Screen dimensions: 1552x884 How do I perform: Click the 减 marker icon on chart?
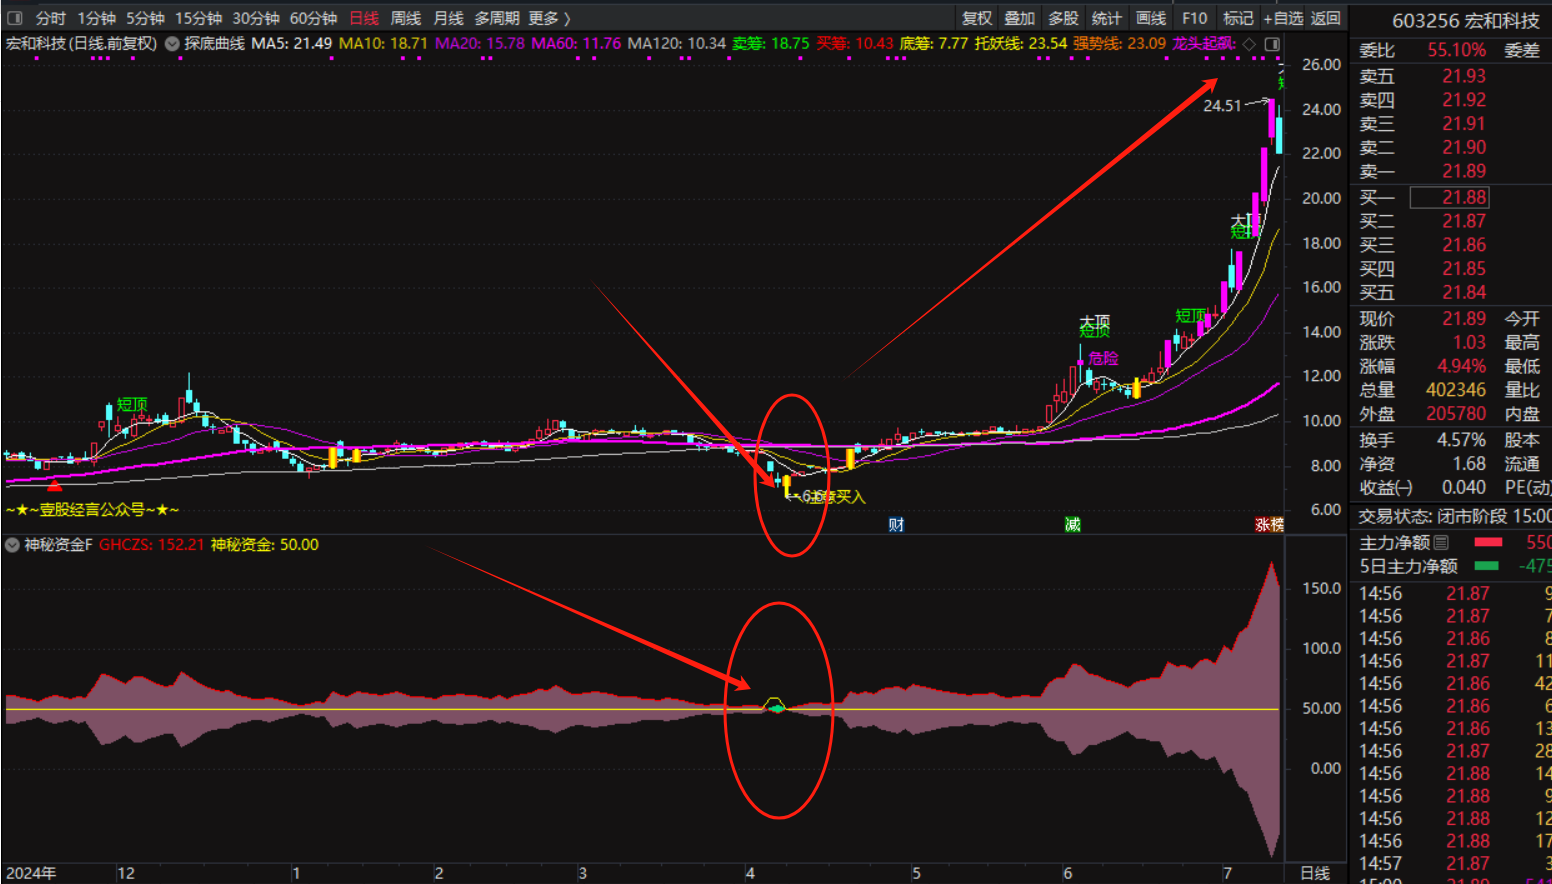click(x=1072, y=525)
